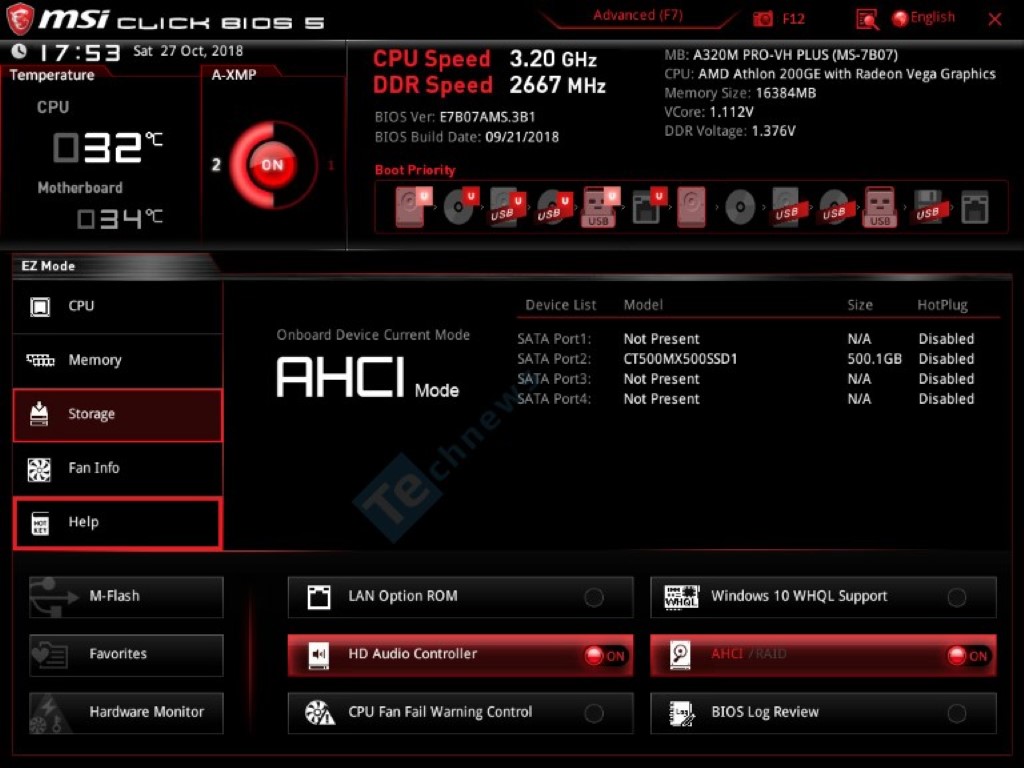Click the SATA Port4 label
The image size is (1024, 768).
554,399
